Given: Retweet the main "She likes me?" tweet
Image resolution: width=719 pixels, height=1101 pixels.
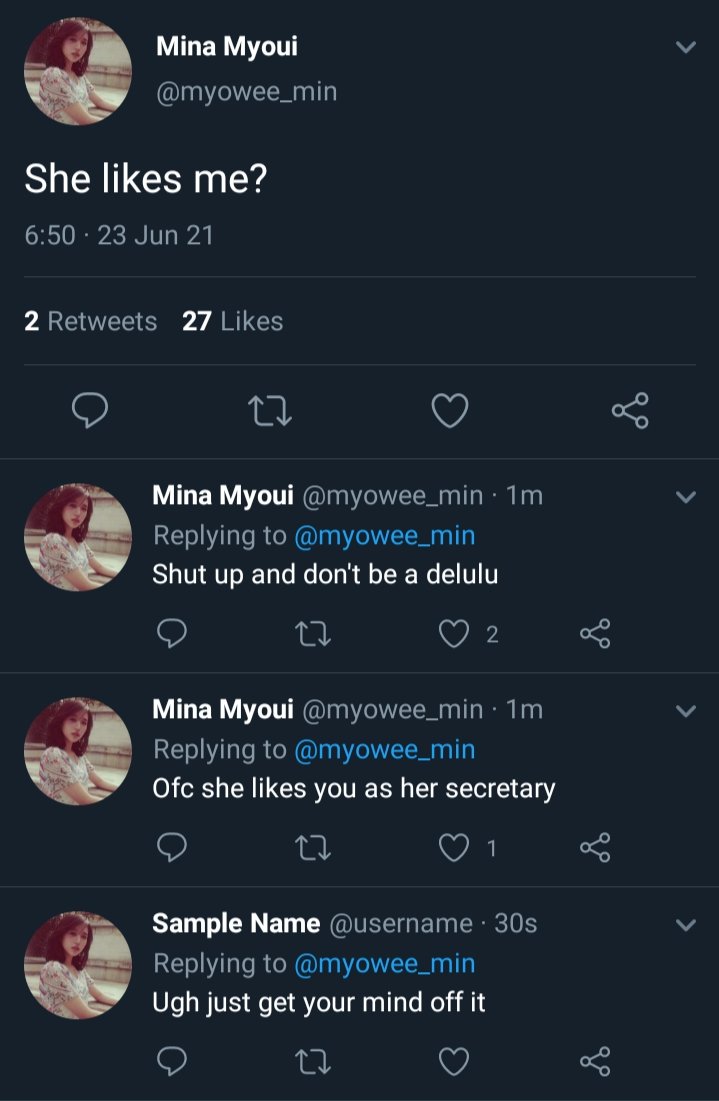Looking at the screenshot, I should coord(270,411).
